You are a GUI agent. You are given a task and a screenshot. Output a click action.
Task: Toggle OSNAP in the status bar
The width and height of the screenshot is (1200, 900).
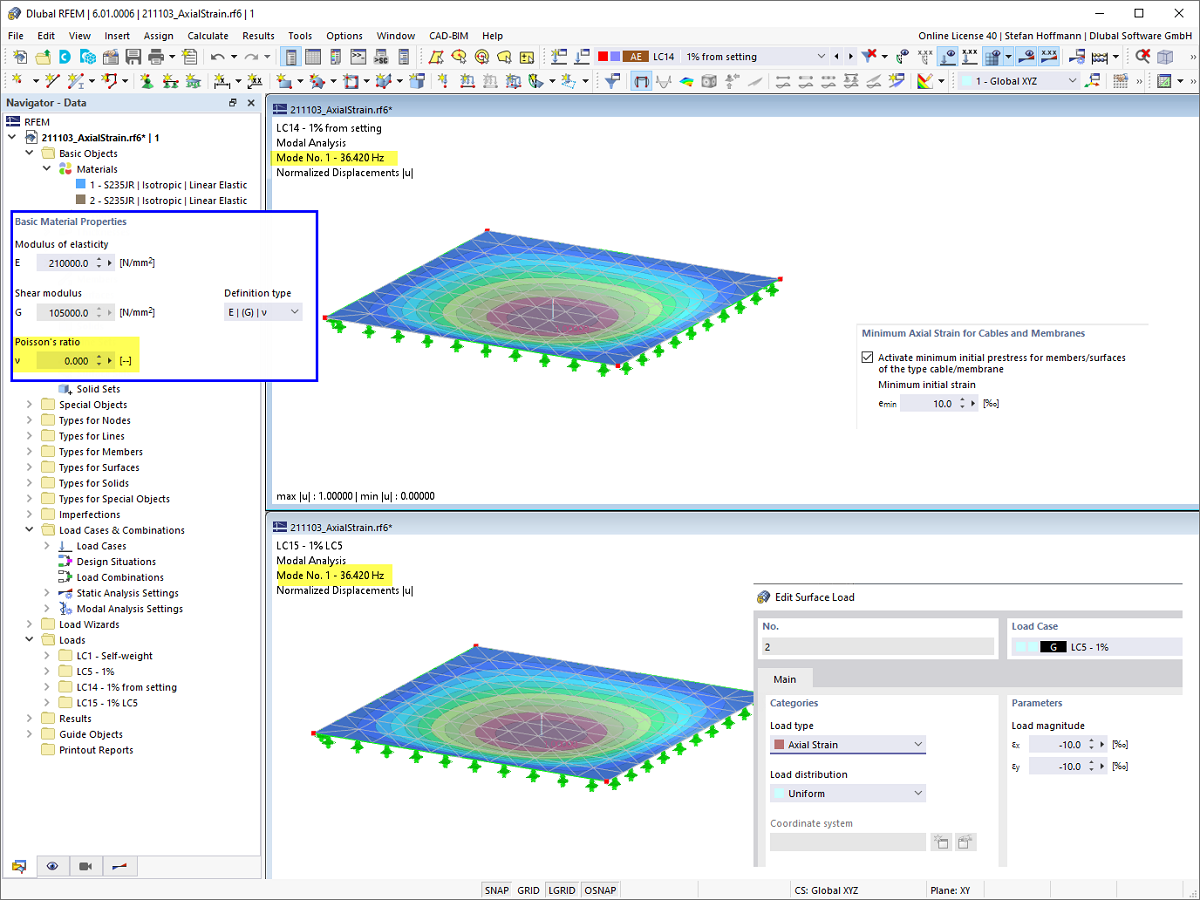600,890
